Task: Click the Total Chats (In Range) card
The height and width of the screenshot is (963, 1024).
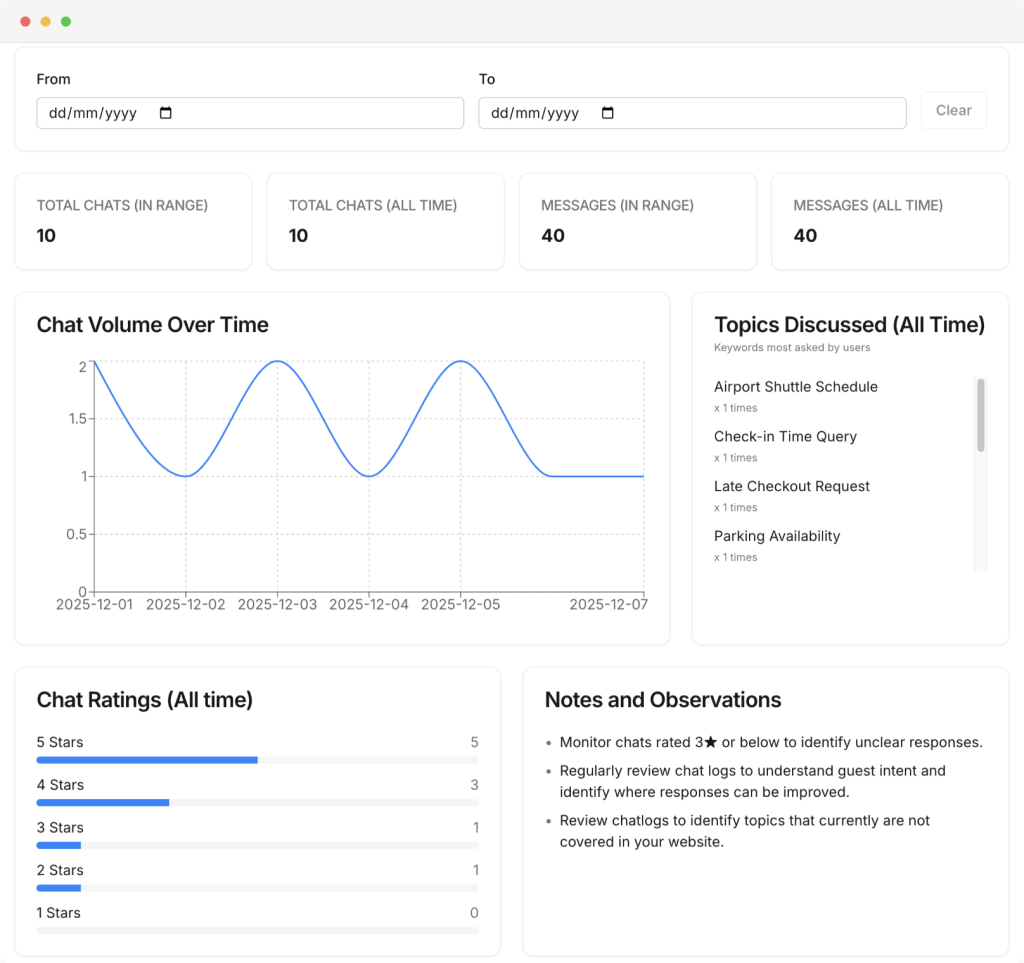Action: [133, 221]
